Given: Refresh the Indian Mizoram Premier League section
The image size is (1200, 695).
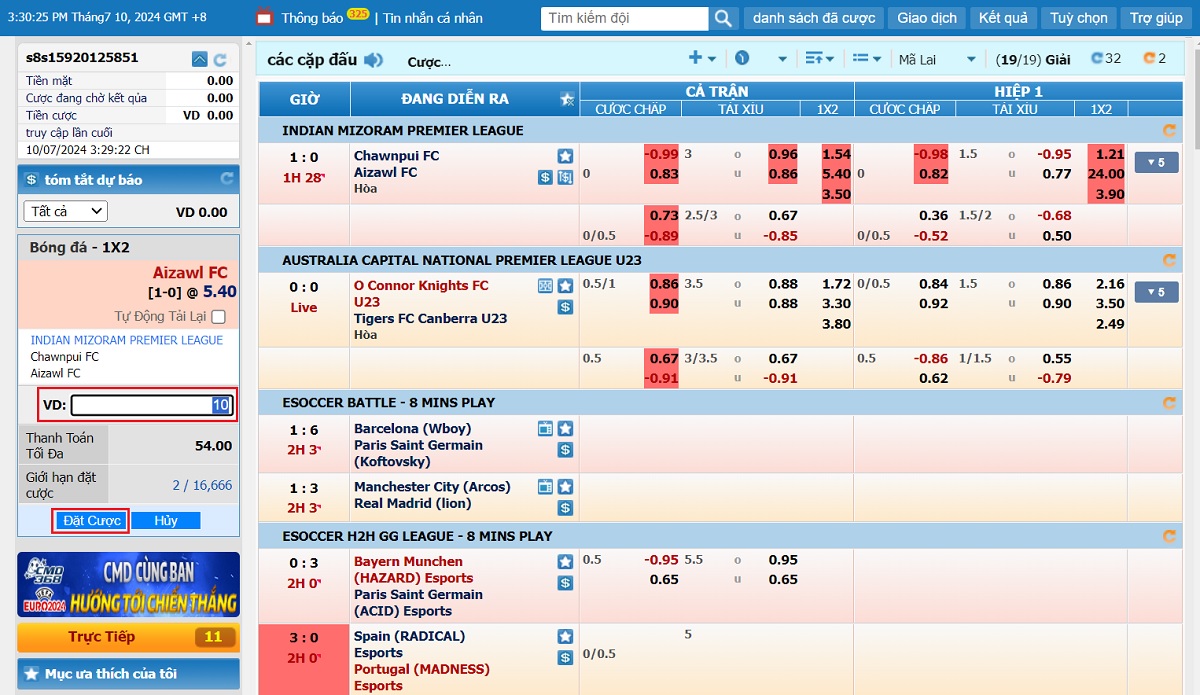Looking at the screenshot, I should pyautogui.click(x=1169, y=130).
